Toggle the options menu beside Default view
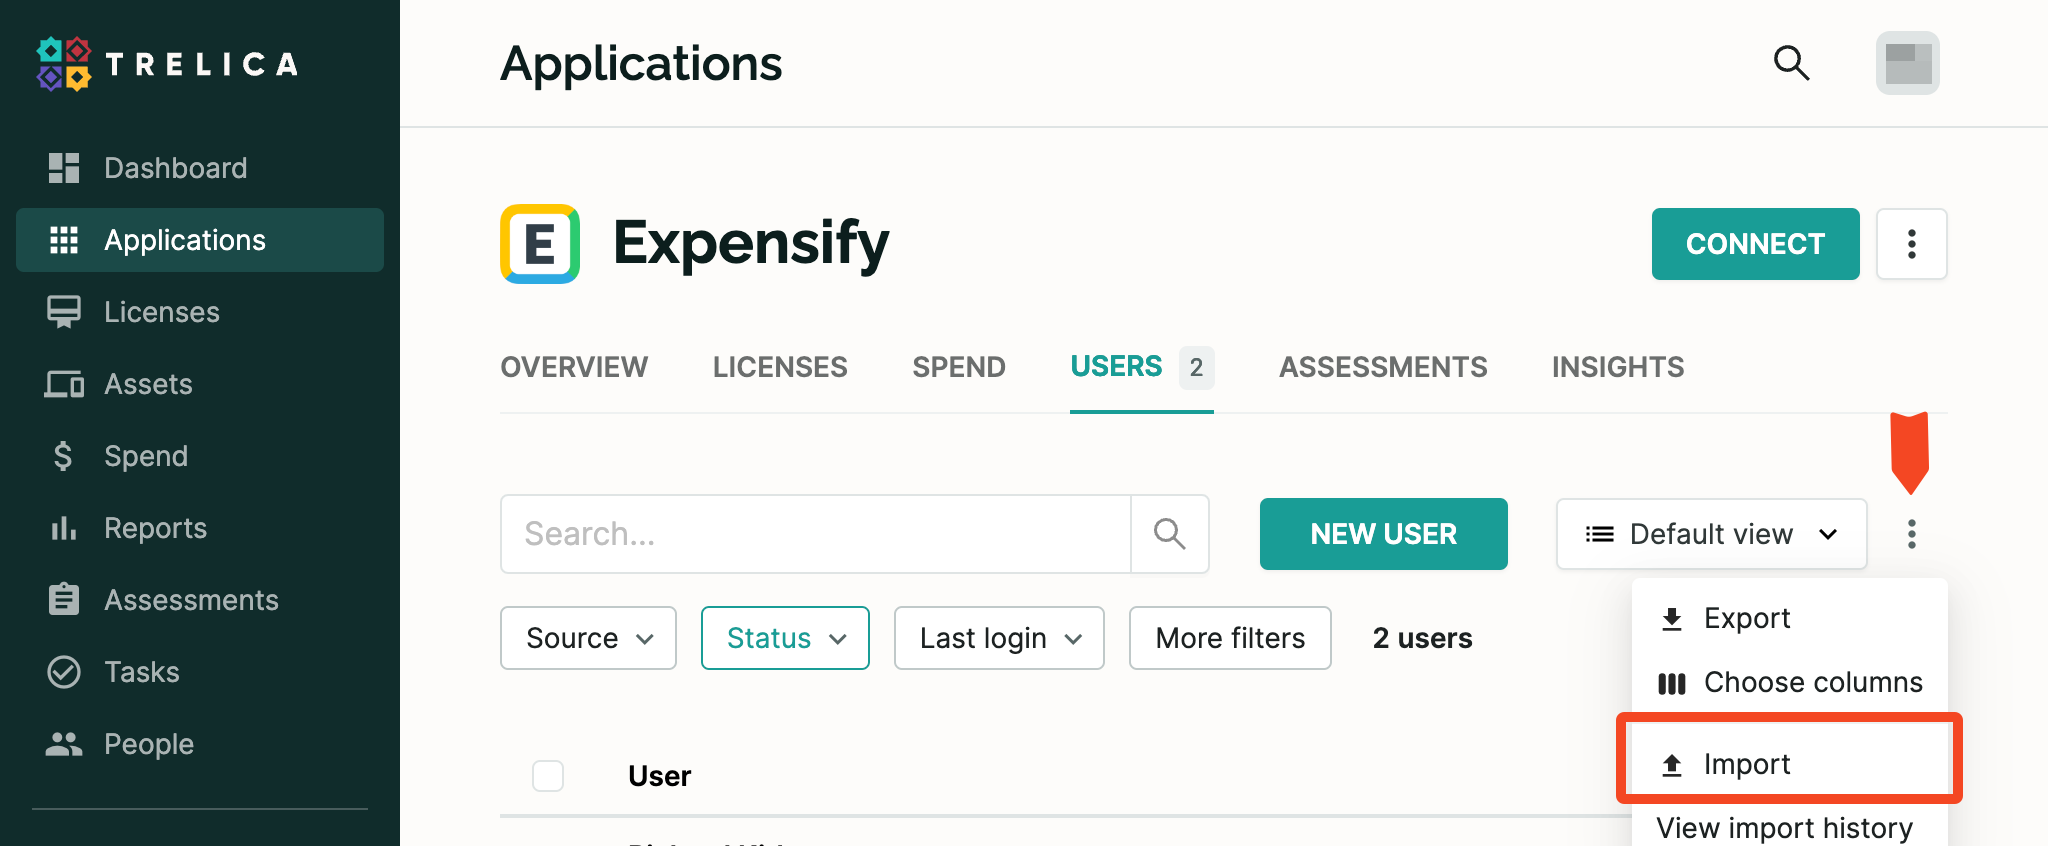Screen dimensions: 2048x846 (x=1911, y=534)
